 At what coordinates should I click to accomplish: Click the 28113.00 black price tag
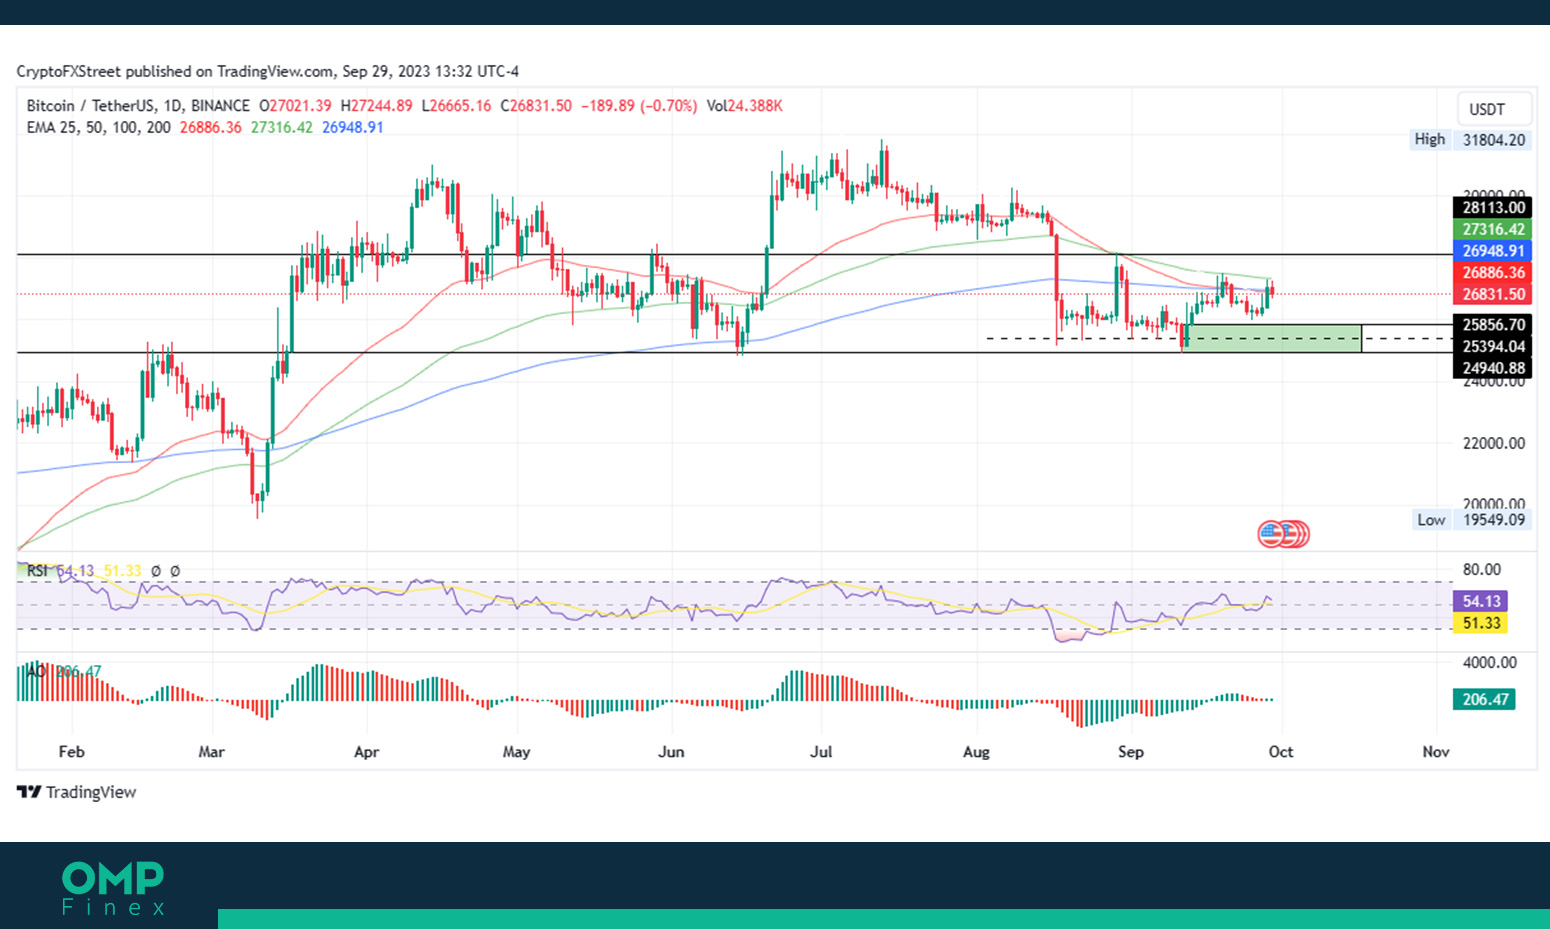pos(1492,208)
